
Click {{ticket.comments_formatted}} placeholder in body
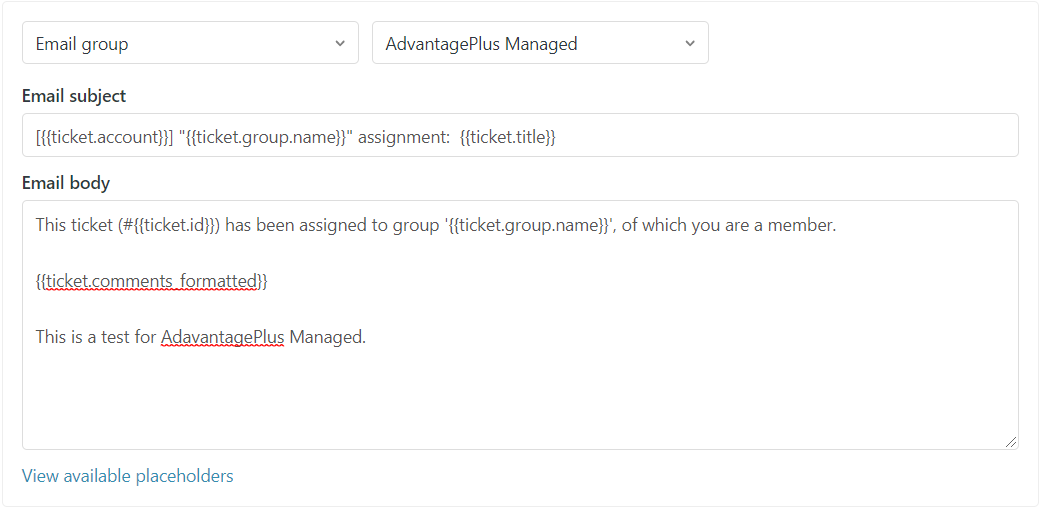point(152,281)
